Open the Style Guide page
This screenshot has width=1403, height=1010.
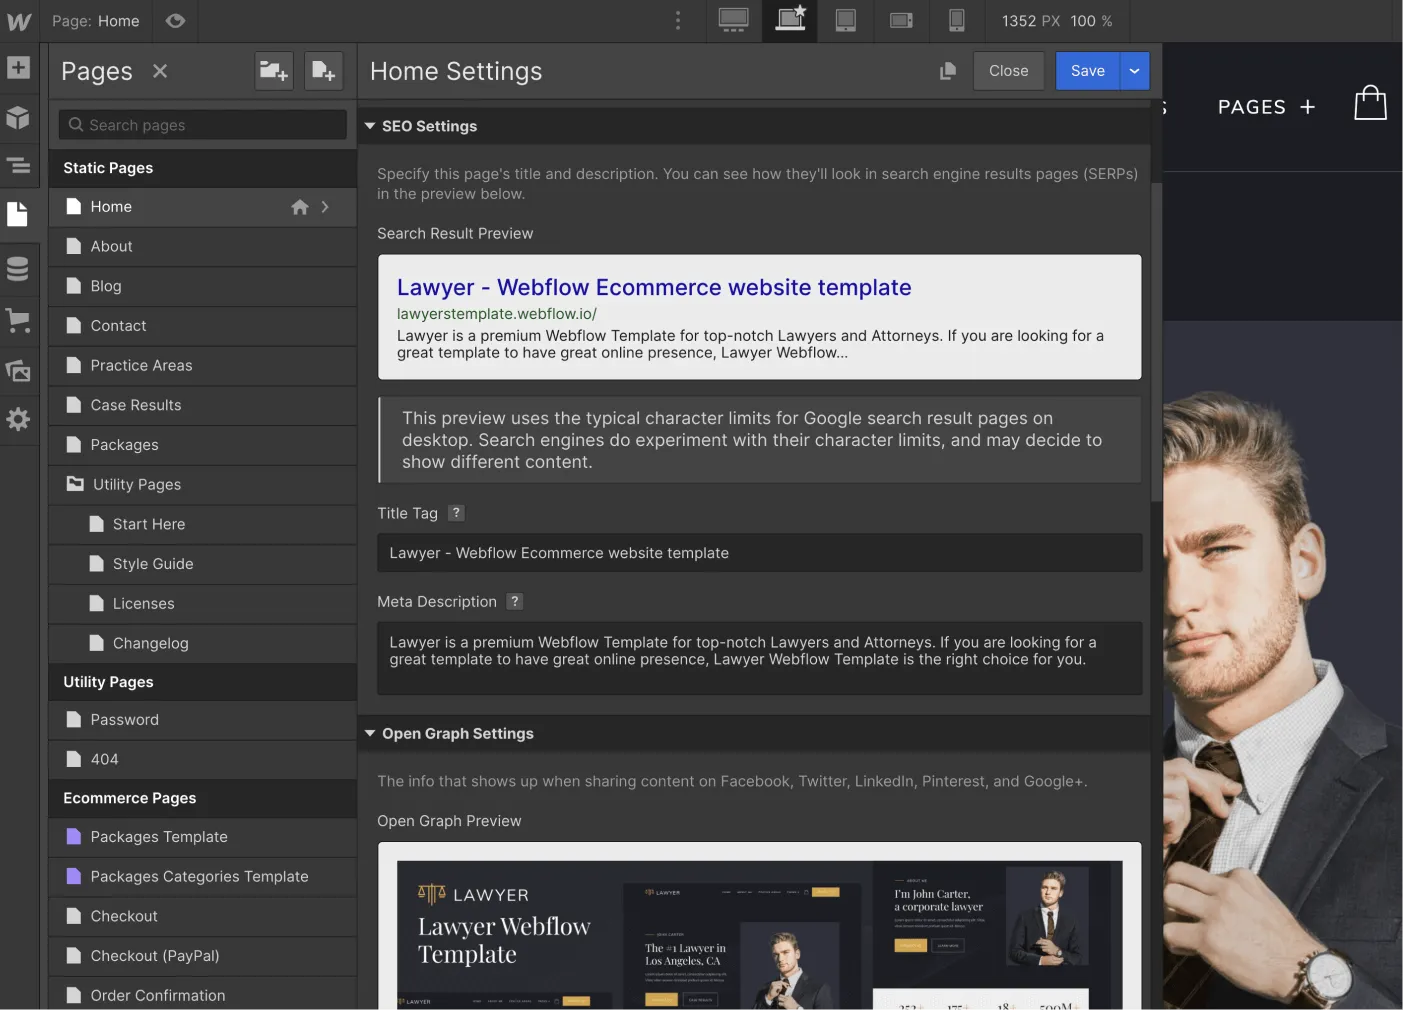point(153,564)
